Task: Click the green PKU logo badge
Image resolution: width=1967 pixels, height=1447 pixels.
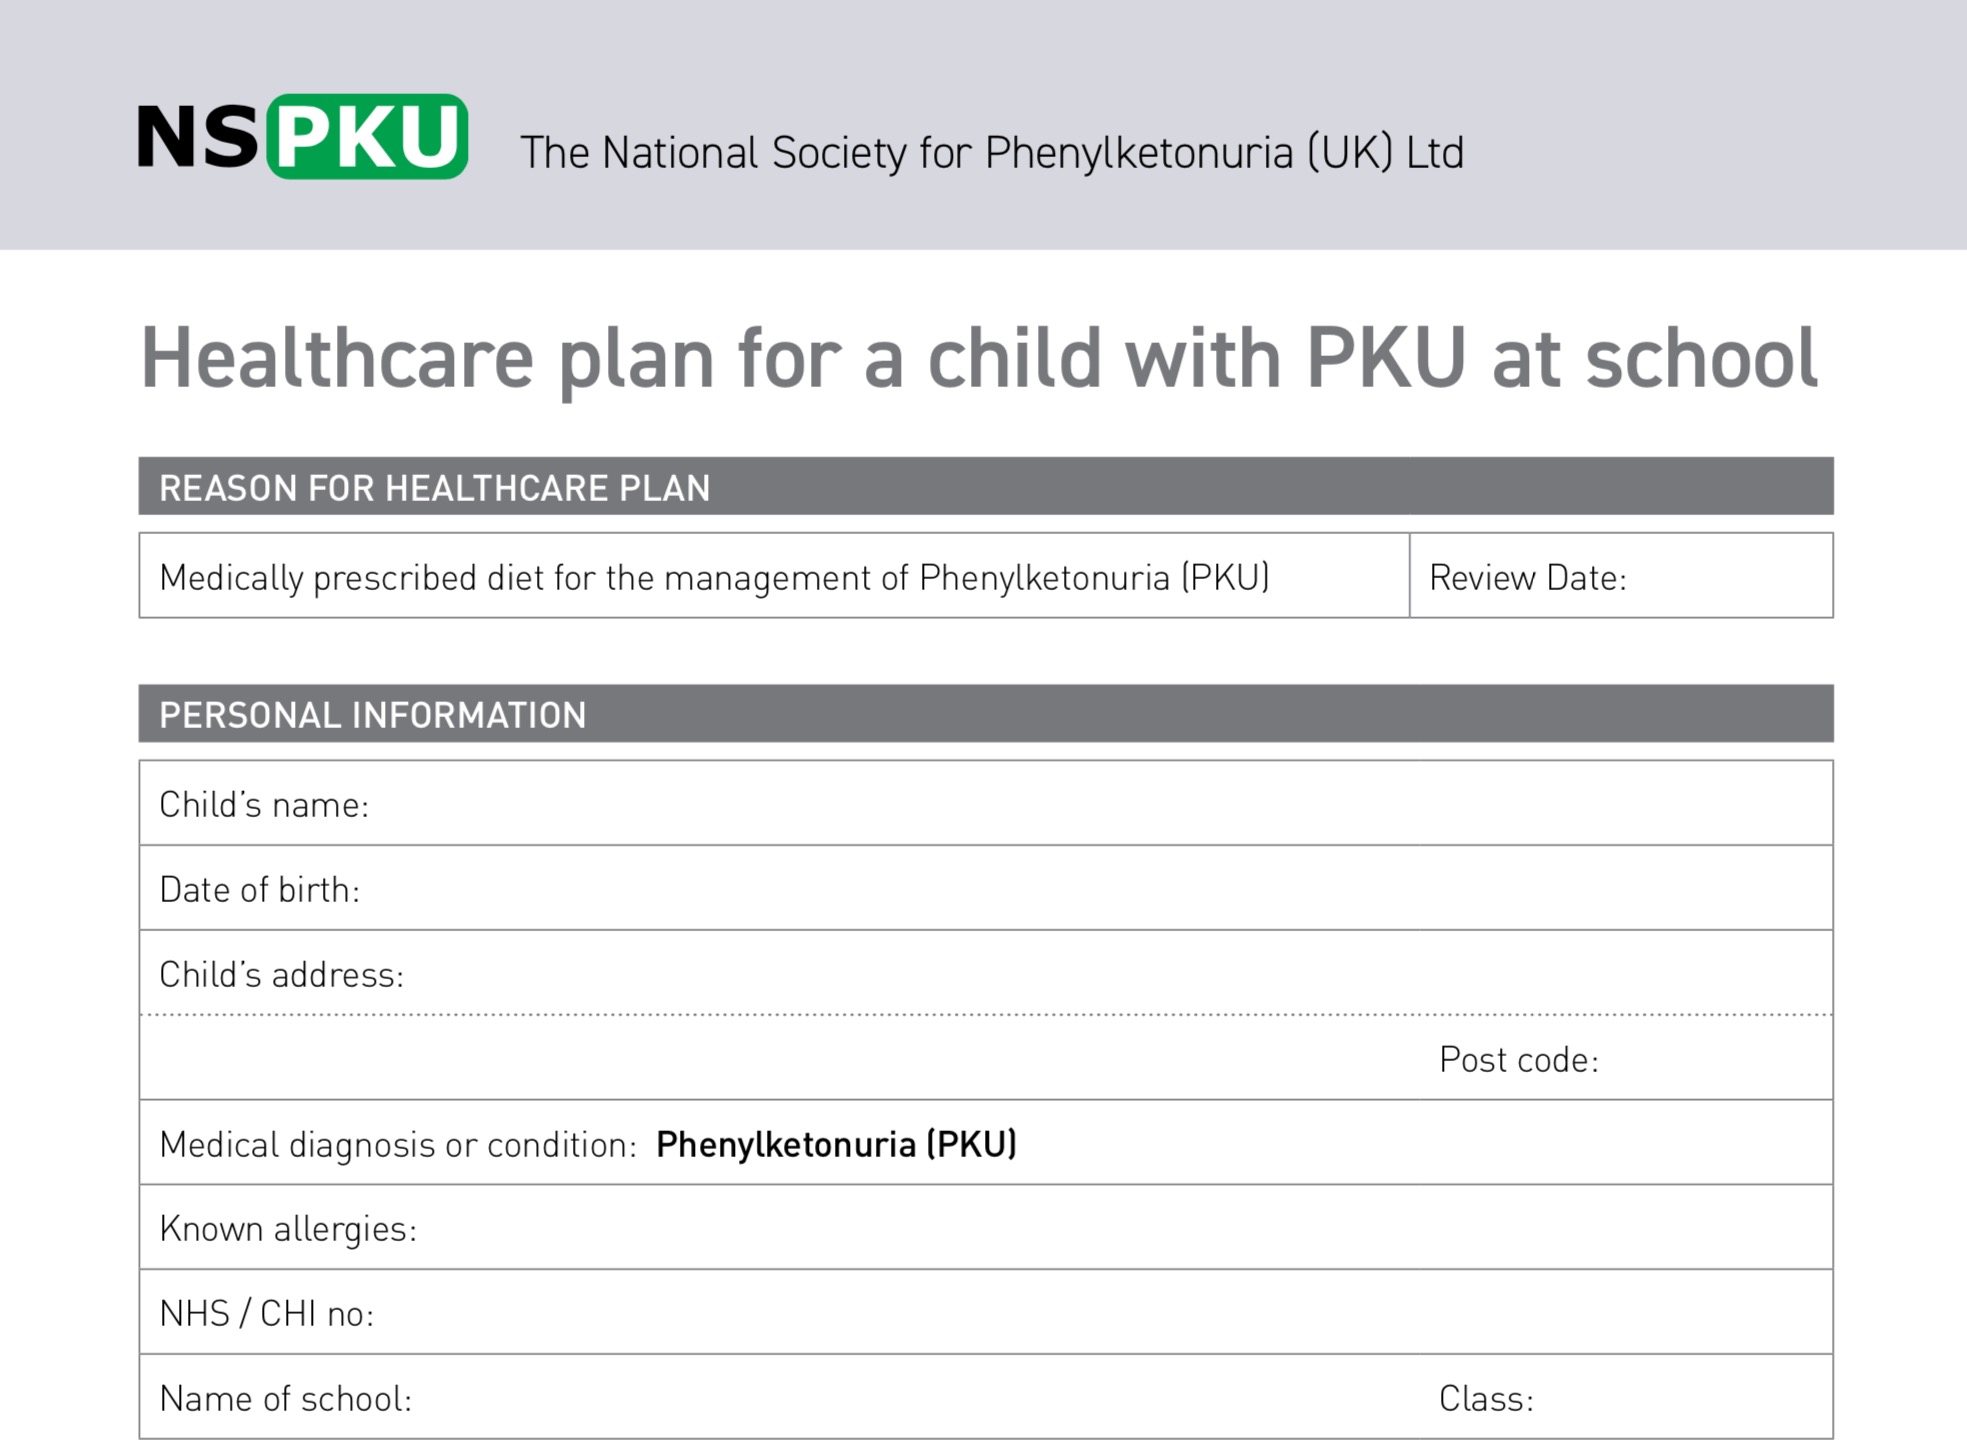Action: click(x=367, y=137)
